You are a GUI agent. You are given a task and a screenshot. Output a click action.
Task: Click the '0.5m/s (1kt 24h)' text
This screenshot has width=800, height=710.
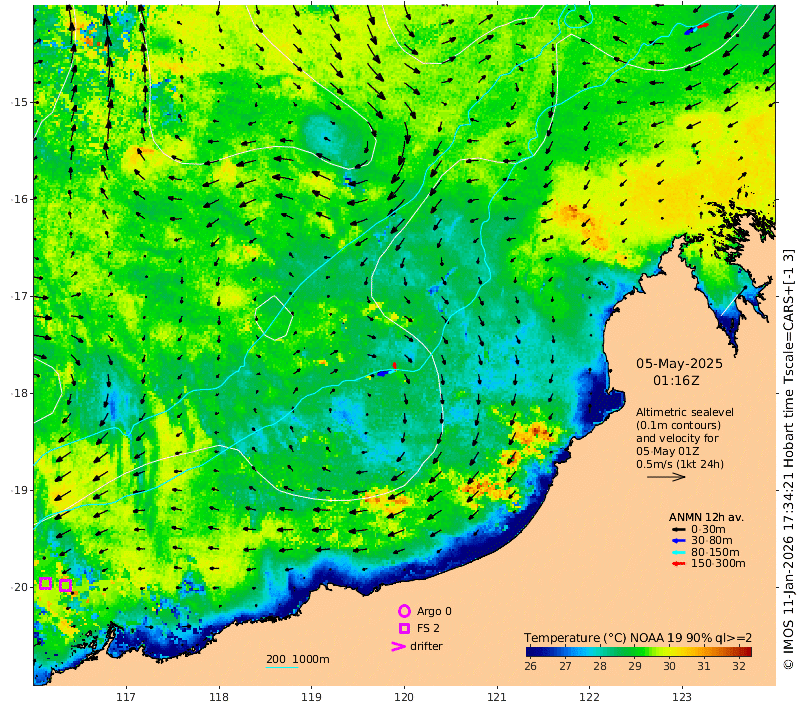680,464
